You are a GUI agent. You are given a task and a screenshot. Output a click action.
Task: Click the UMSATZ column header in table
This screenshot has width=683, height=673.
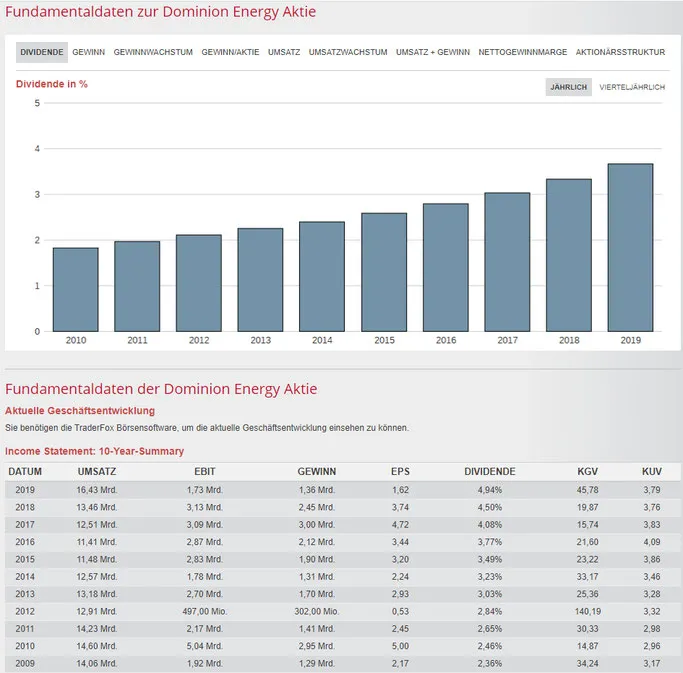click(x=97, y=471)
